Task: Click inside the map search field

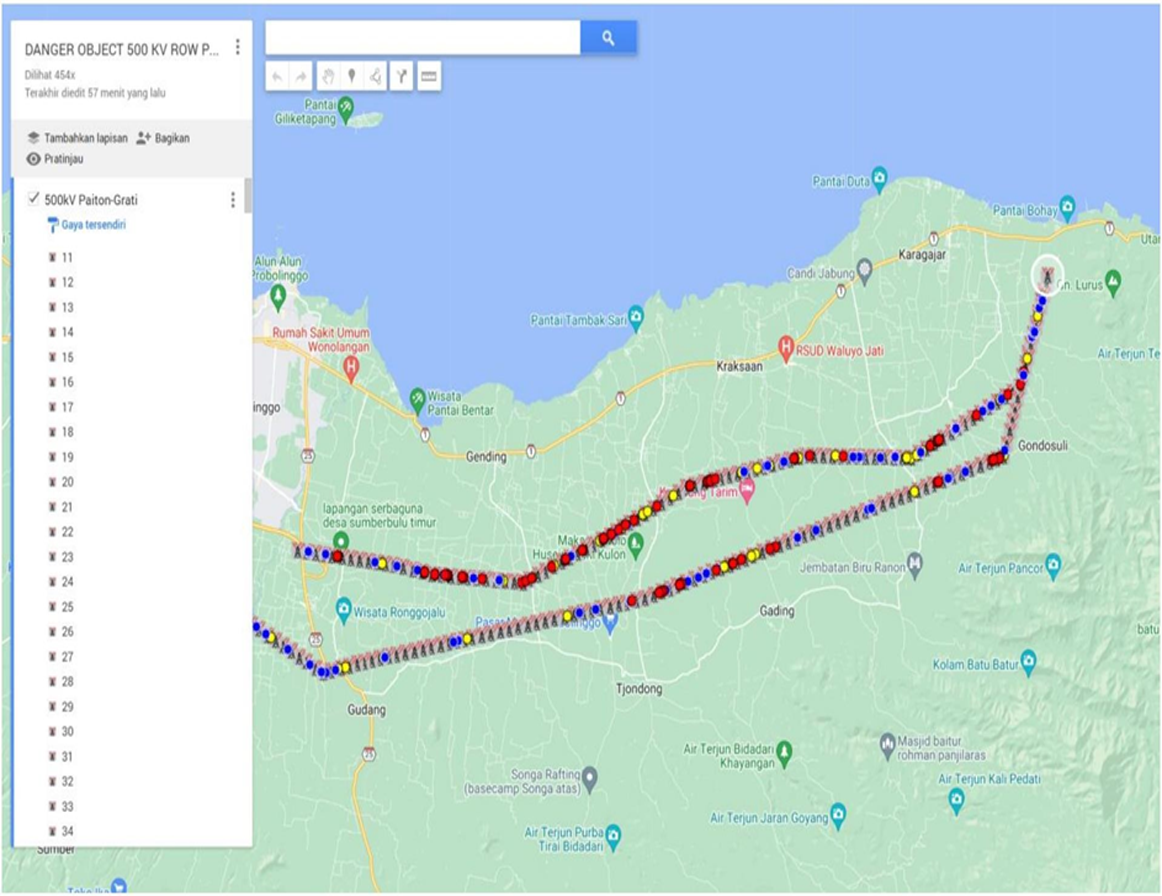Action: click(x=422, y=38)
